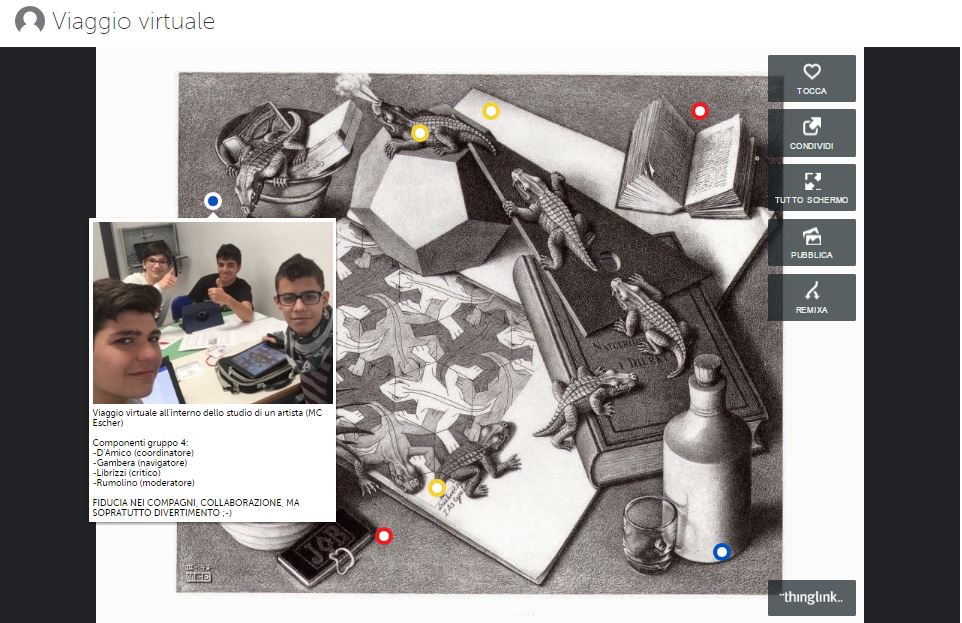
Task: Click the blue hotspot at the bottle base
Action: 722,552
